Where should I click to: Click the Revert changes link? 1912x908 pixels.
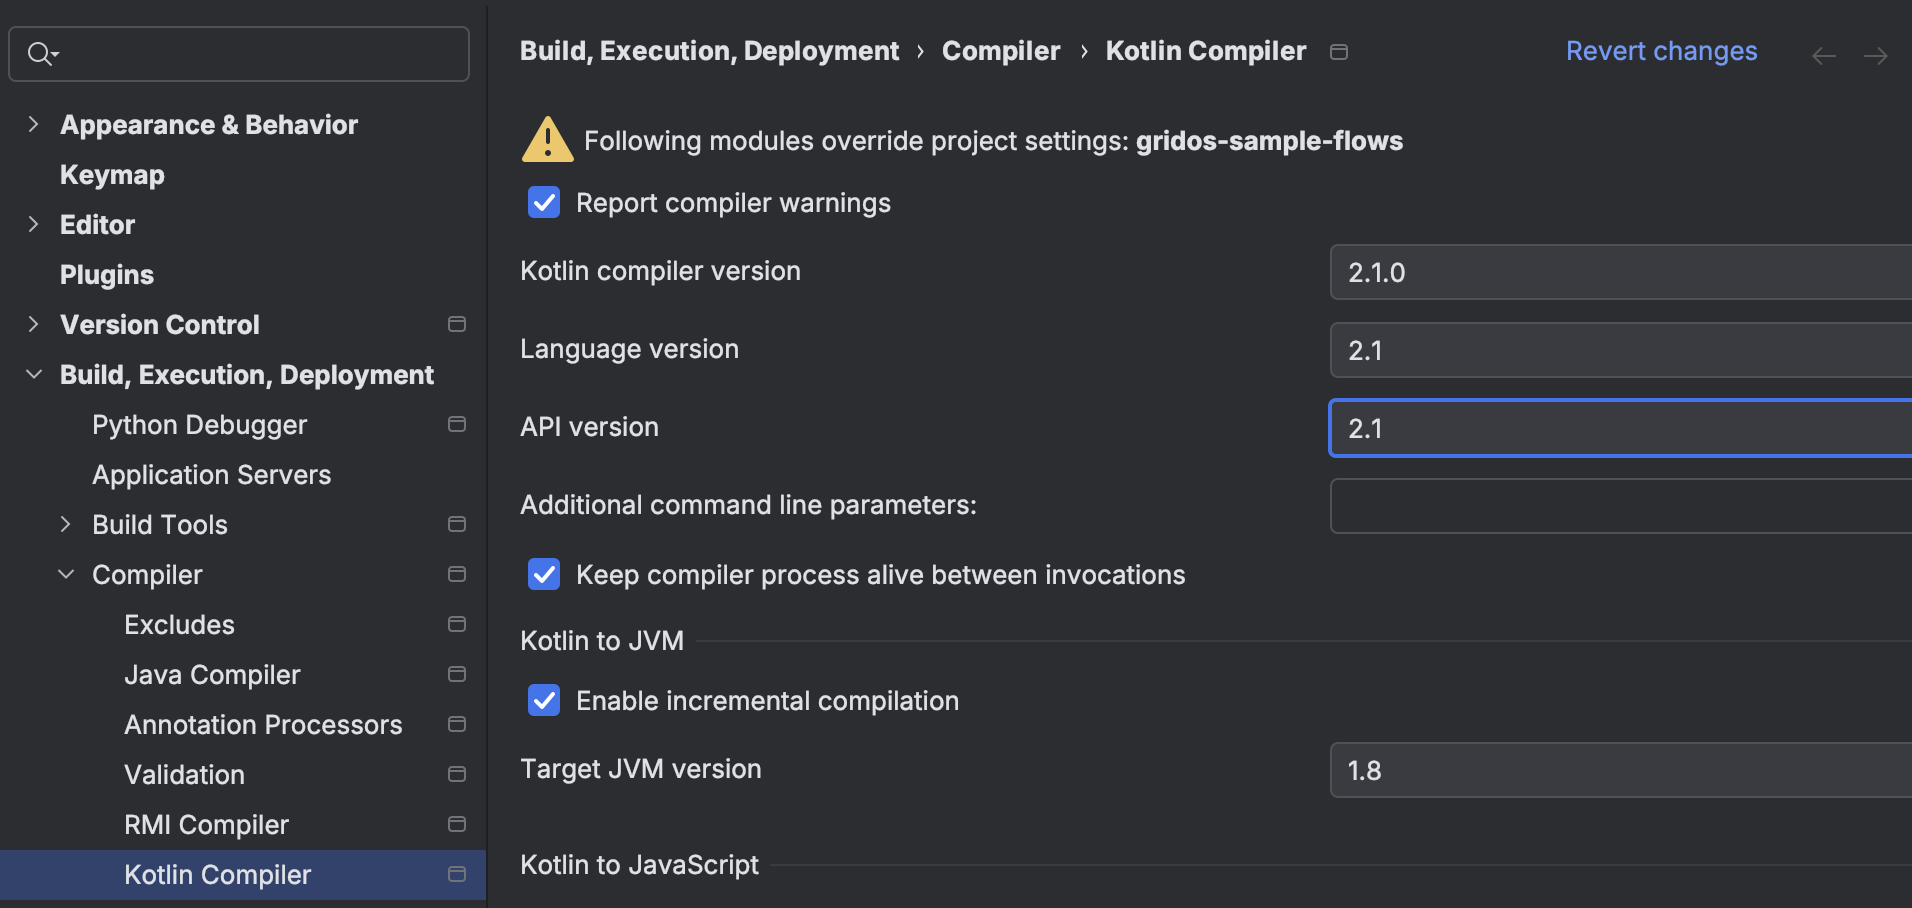[x=1661, y=50]
